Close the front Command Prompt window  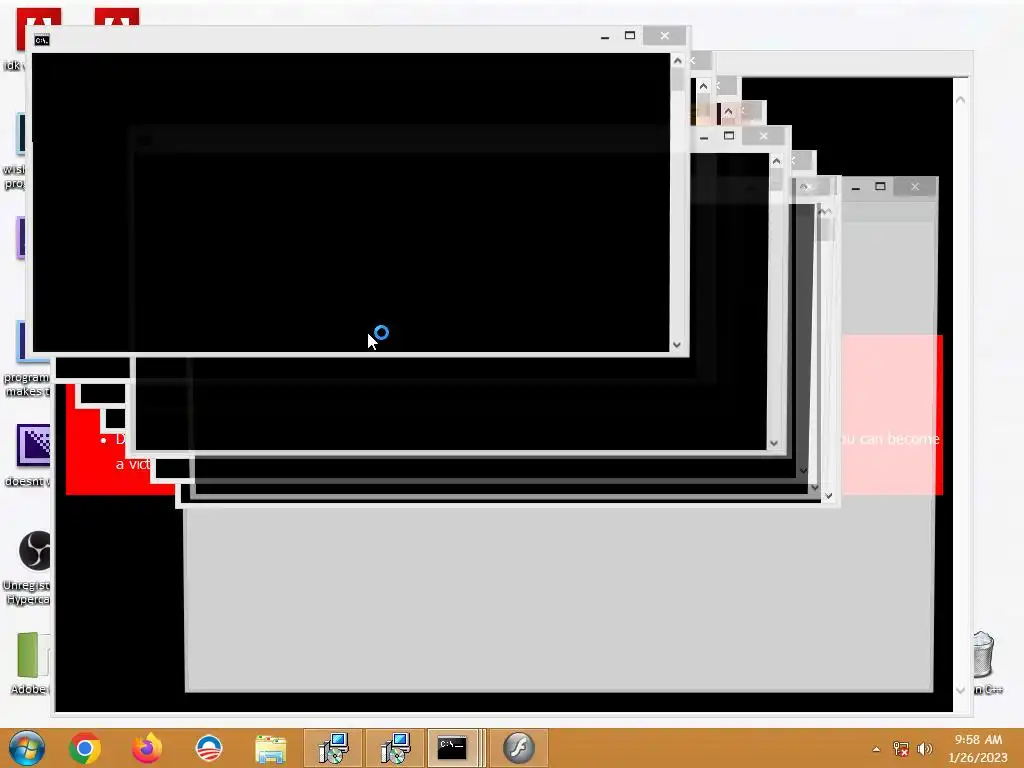pyautogui.click(x=664, y=35)
